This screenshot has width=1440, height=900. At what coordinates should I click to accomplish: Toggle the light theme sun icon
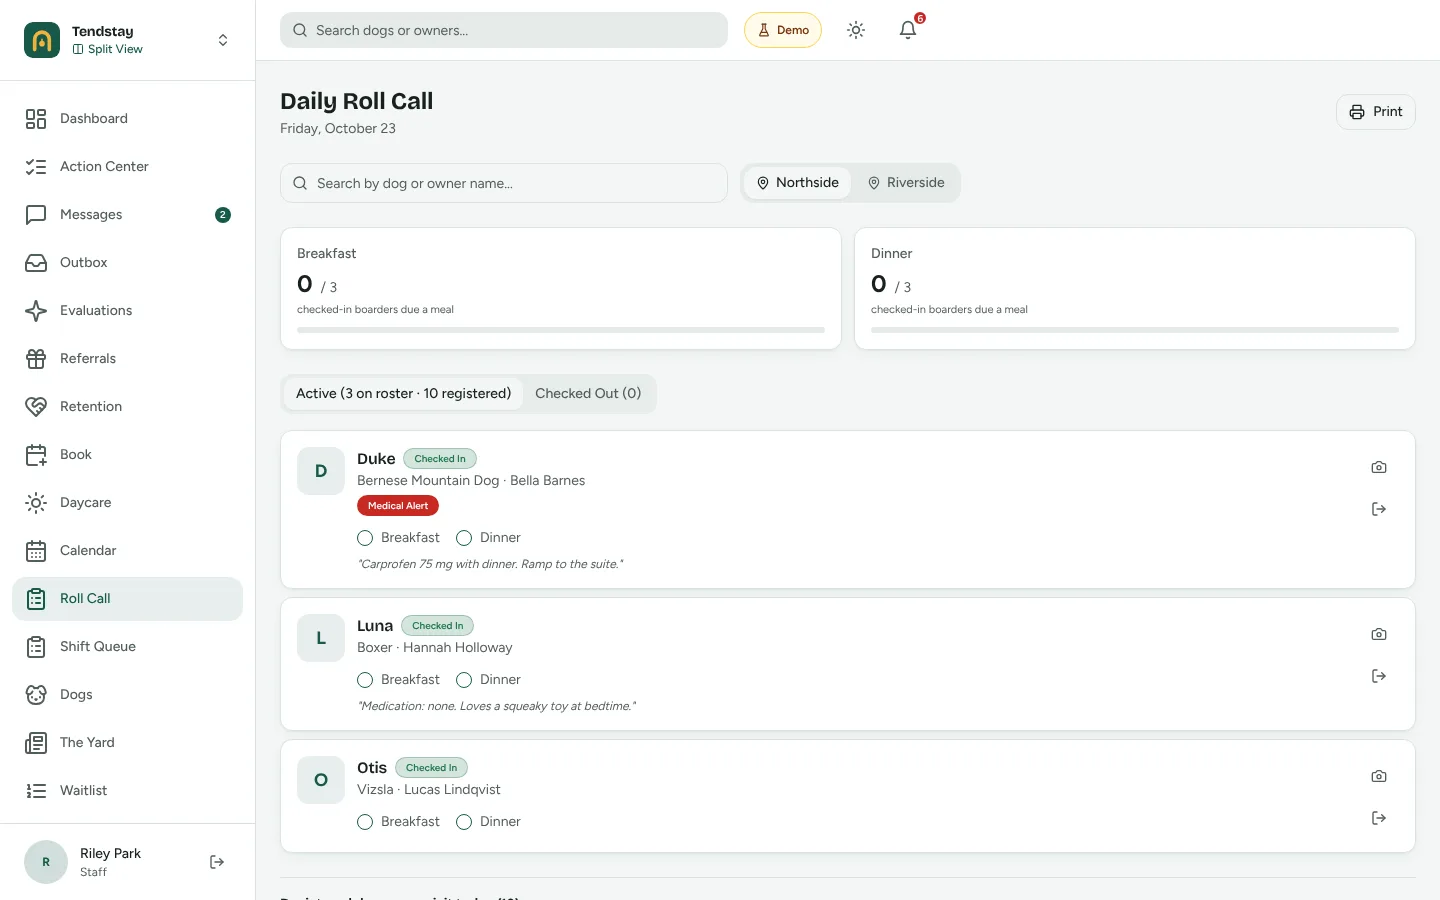click(x=856, y=30)
